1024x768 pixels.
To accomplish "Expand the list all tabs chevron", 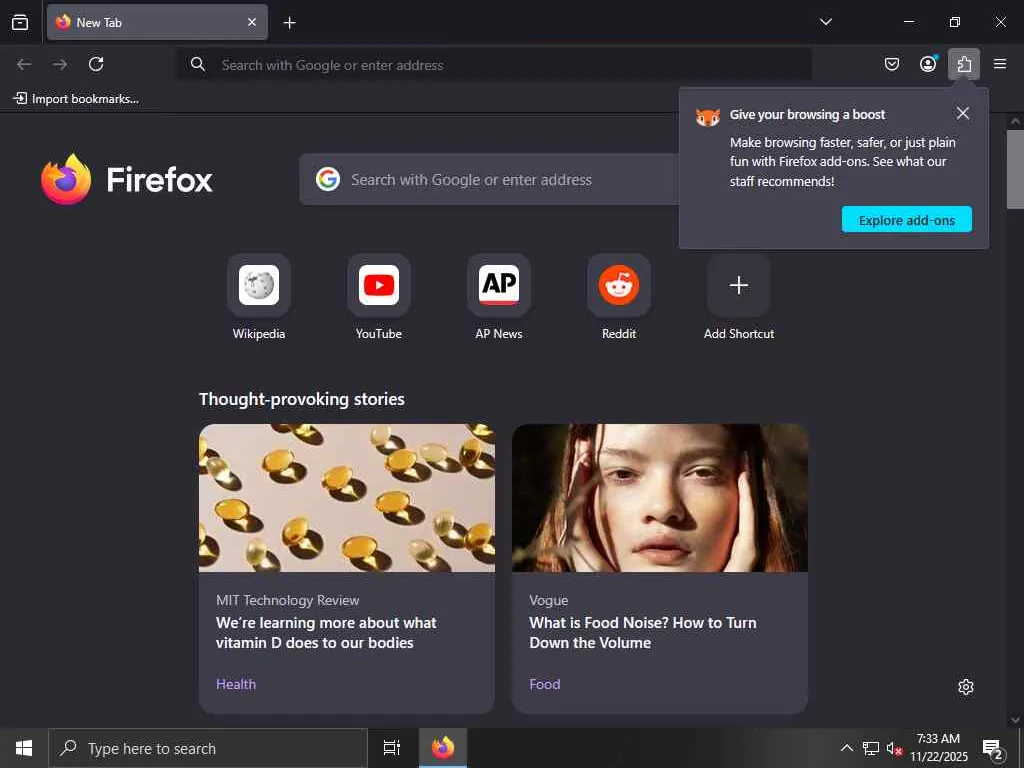I will [825, 22].
